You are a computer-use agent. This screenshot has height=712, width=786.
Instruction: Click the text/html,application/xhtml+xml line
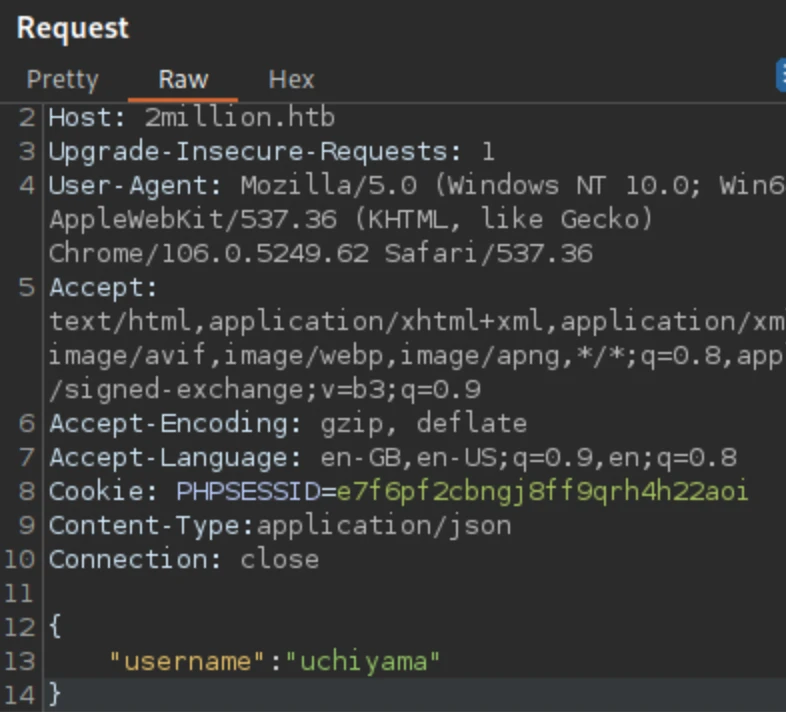[x=417, y=321]
